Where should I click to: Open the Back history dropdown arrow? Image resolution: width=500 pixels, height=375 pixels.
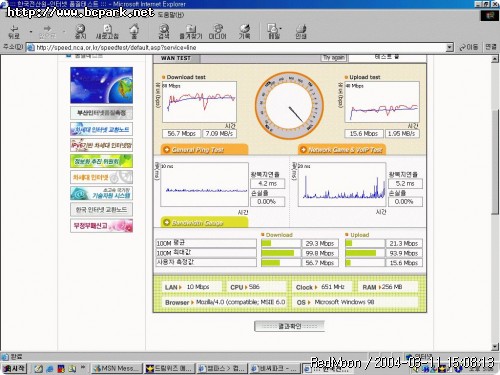click(31, 32)
